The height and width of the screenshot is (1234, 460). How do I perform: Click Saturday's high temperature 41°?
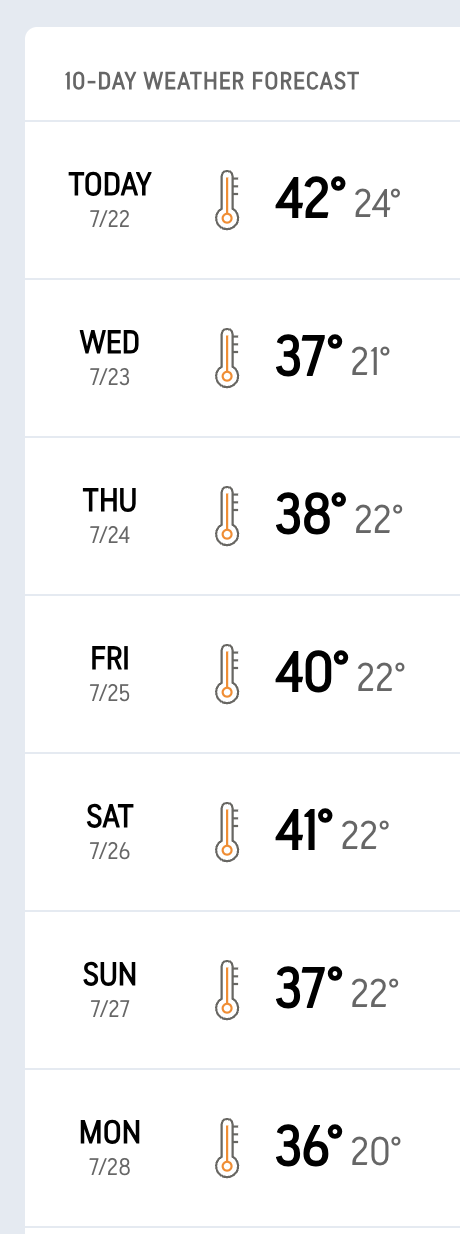click(x=304, y=831)
